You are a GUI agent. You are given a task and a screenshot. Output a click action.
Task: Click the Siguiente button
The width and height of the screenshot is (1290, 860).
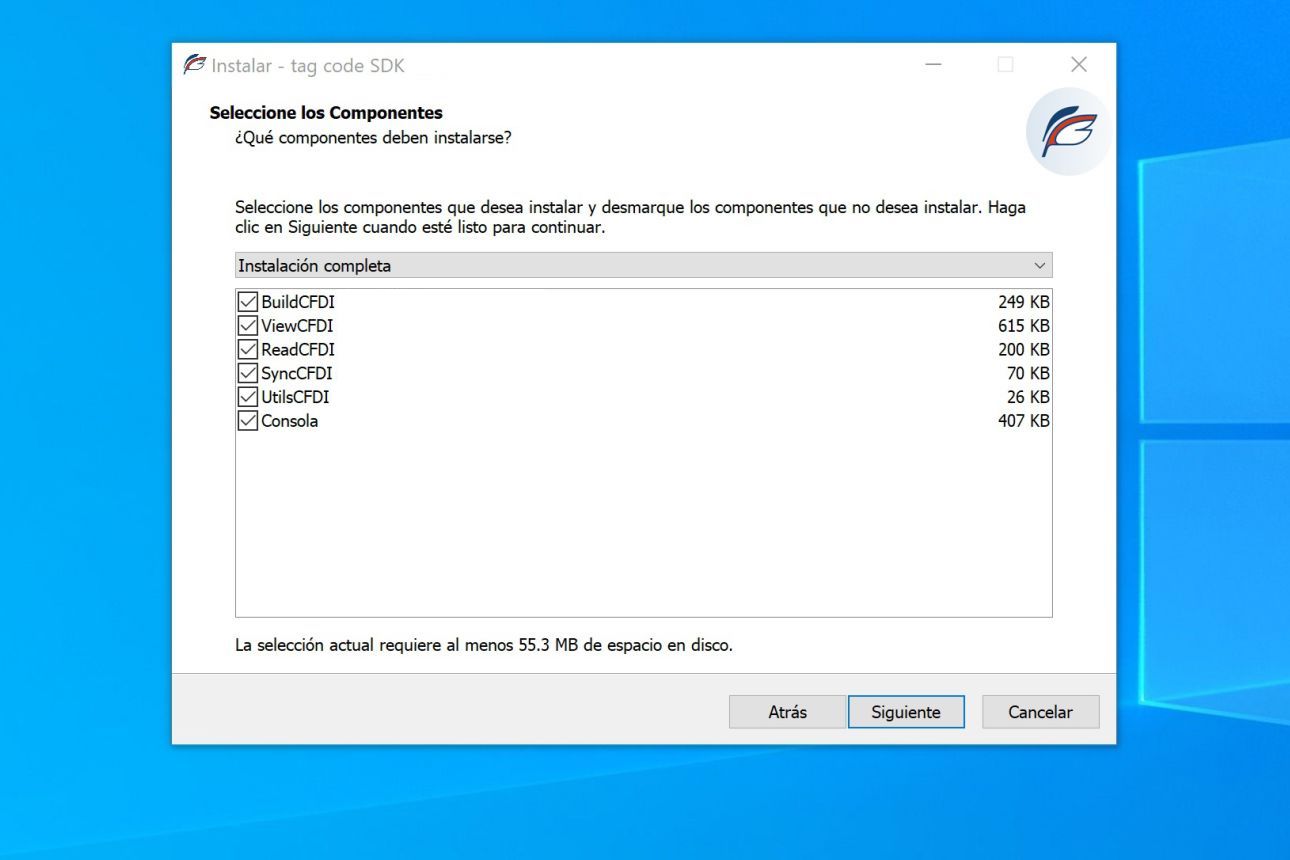(x=906, y=712)
